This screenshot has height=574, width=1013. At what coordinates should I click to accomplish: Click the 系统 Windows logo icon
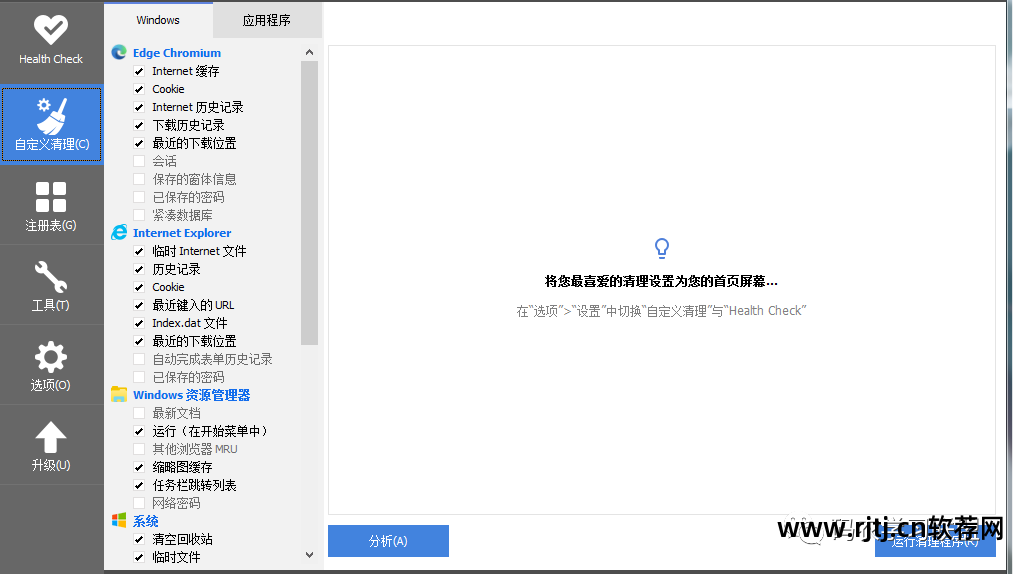[x=119, y=520]
